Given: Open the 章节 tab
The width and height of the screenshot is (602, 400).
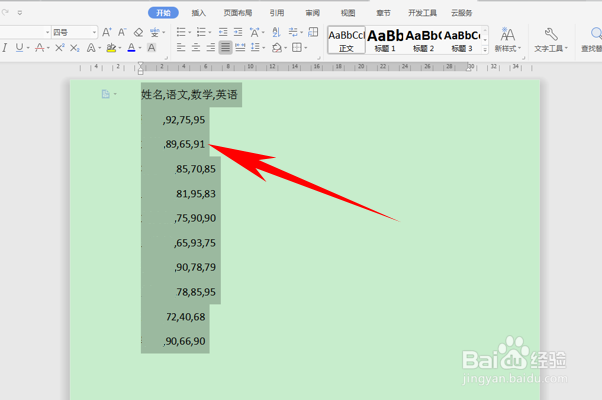Looking at the screenshot, I should (x=383, y=13).
